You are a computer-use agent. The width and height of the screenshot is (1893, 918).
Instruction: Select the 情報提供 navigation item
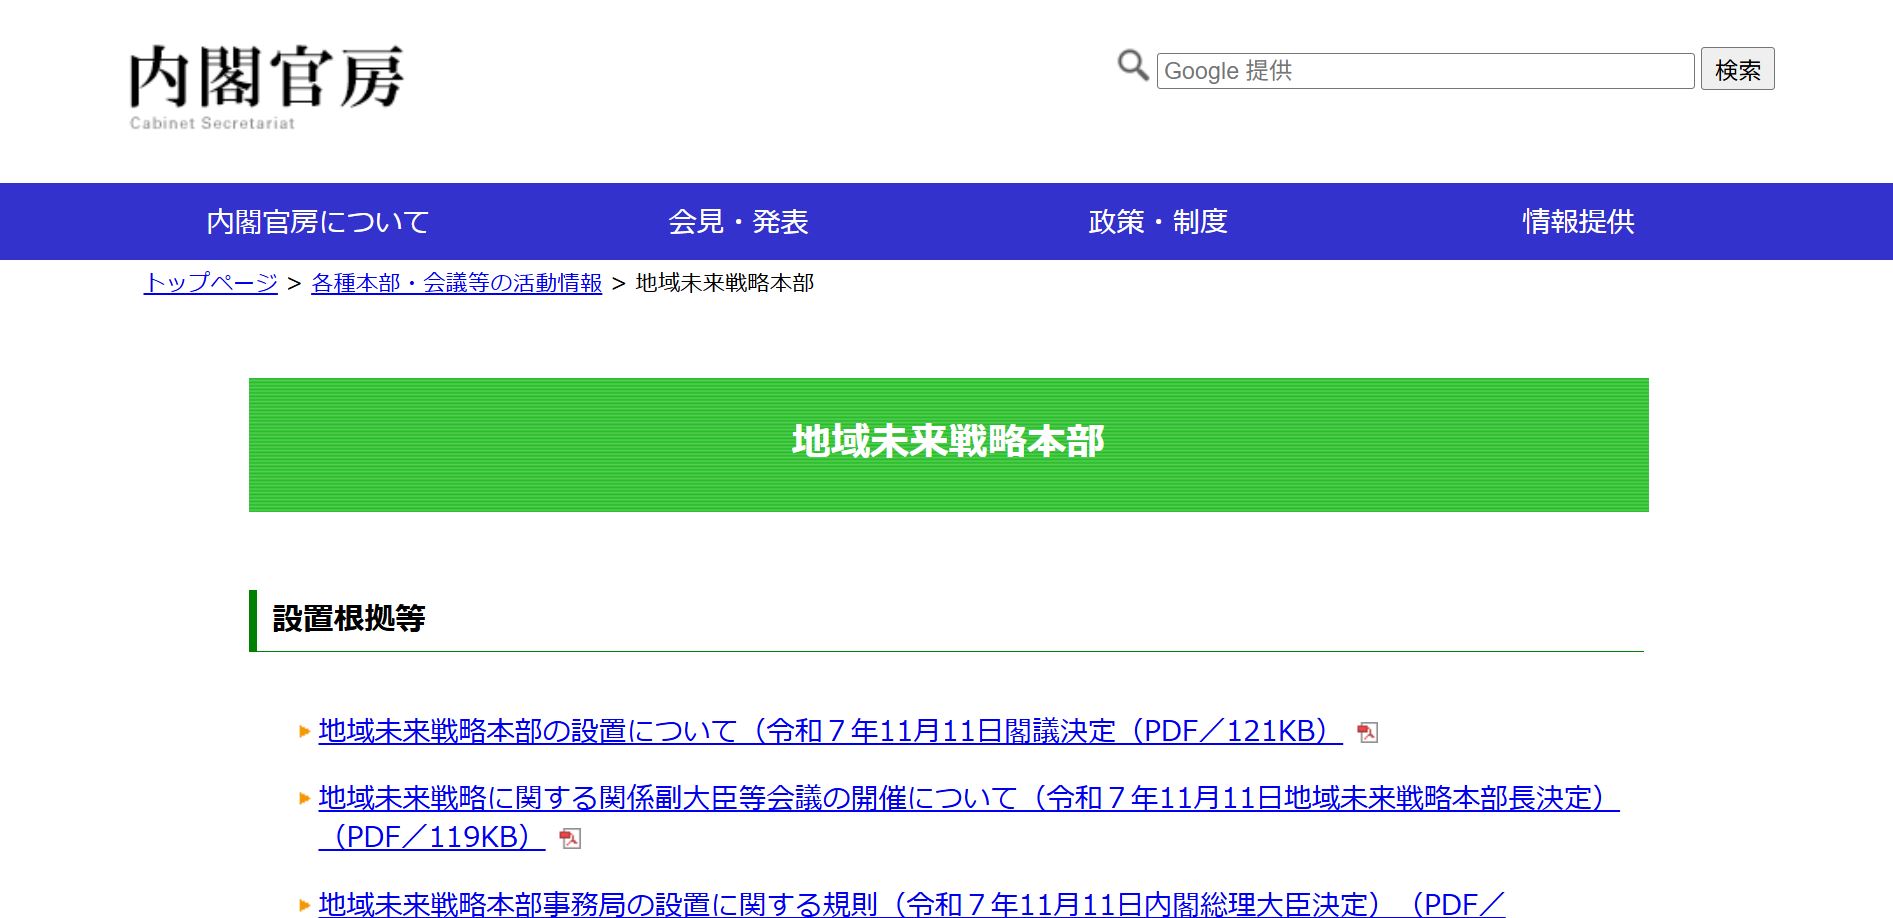pyautogui.click(x=1577, y=222)
